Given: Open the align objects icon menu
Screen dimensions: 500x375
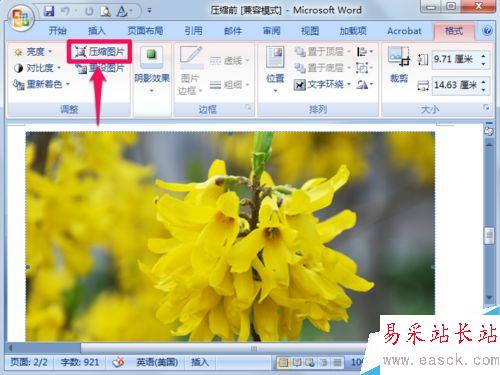Looking at the screenshot, I should 364,52.
